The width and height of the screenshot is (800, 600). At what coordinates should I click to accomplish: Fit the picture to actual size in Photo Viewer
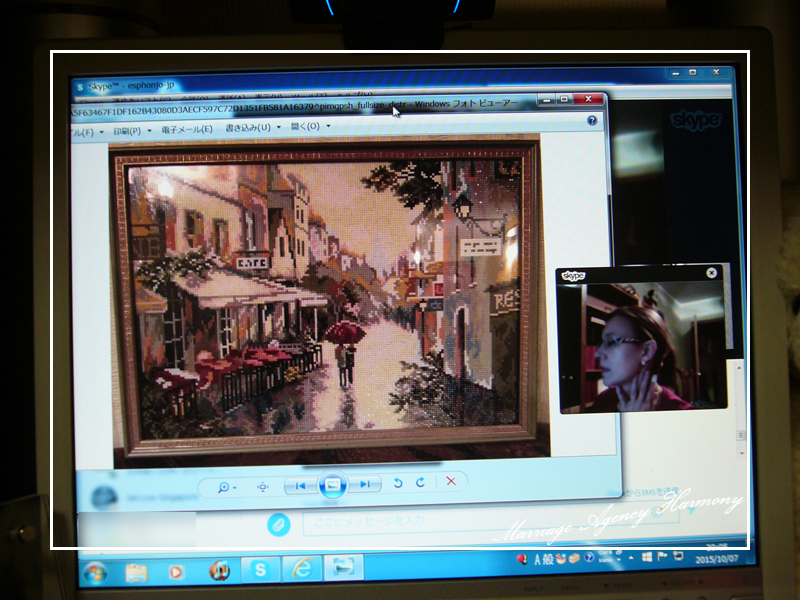coord(262,487)
